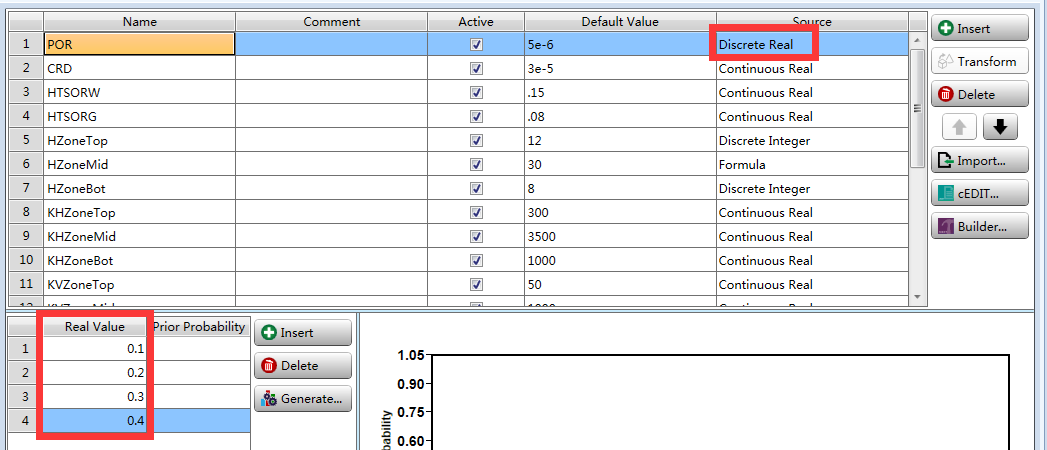Sort by the Default Value column header
The width and height of the screenshot is (1047, 450).
pyautogui.click(x=619, y=21)
